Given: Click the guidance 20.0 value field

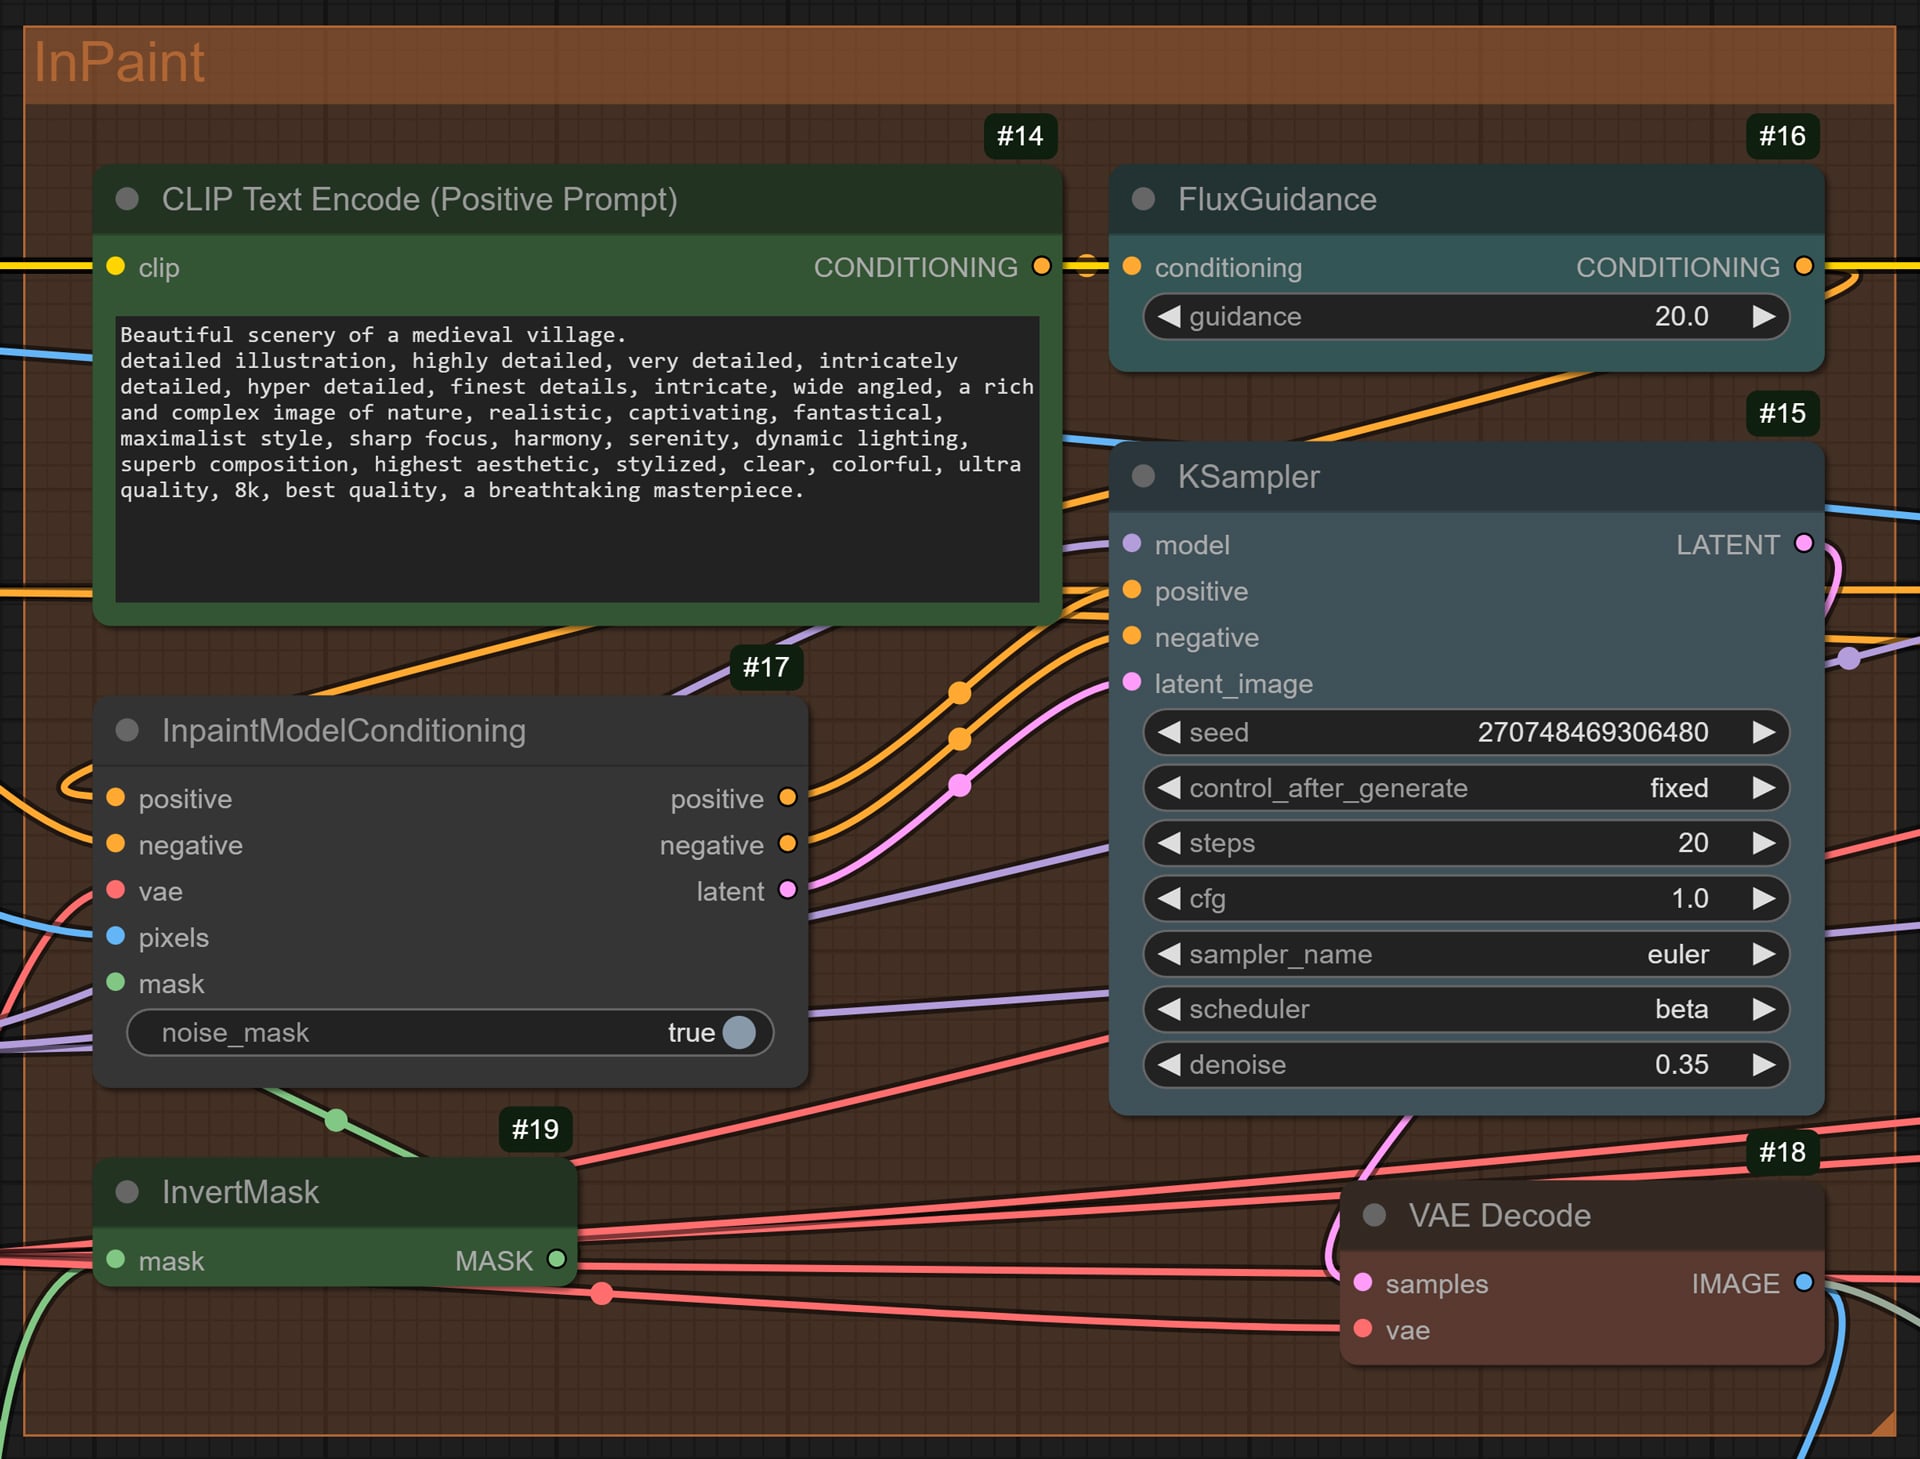Looking at the screenshot, I should 1466,316.
